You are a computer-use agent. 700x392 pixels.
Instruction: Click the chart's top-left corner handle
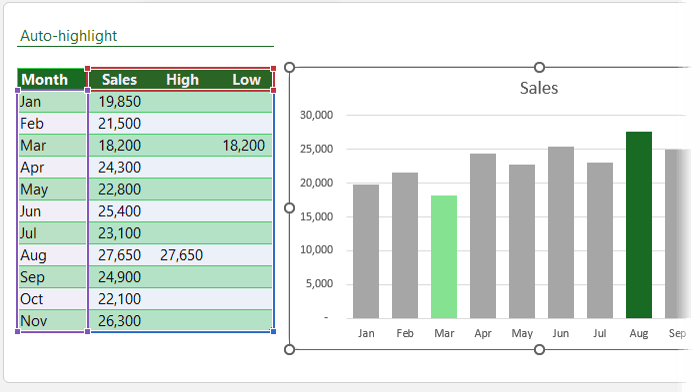click(x=289, y=67)
